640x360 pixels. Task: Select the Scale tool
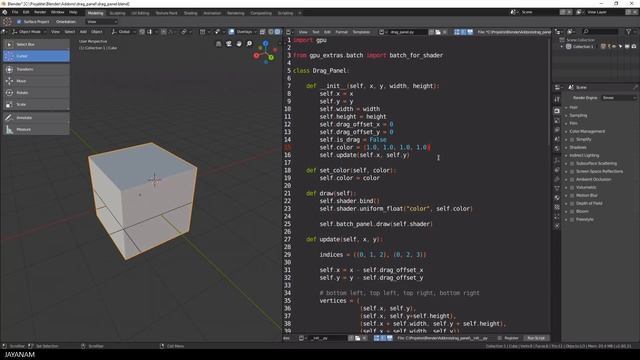(36, 104)
